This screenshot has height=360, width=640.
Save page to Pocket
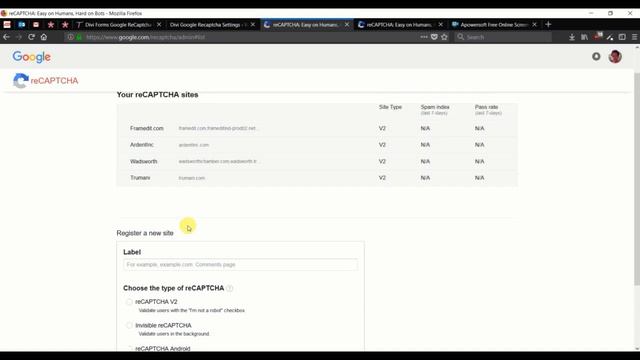(434, 37)
